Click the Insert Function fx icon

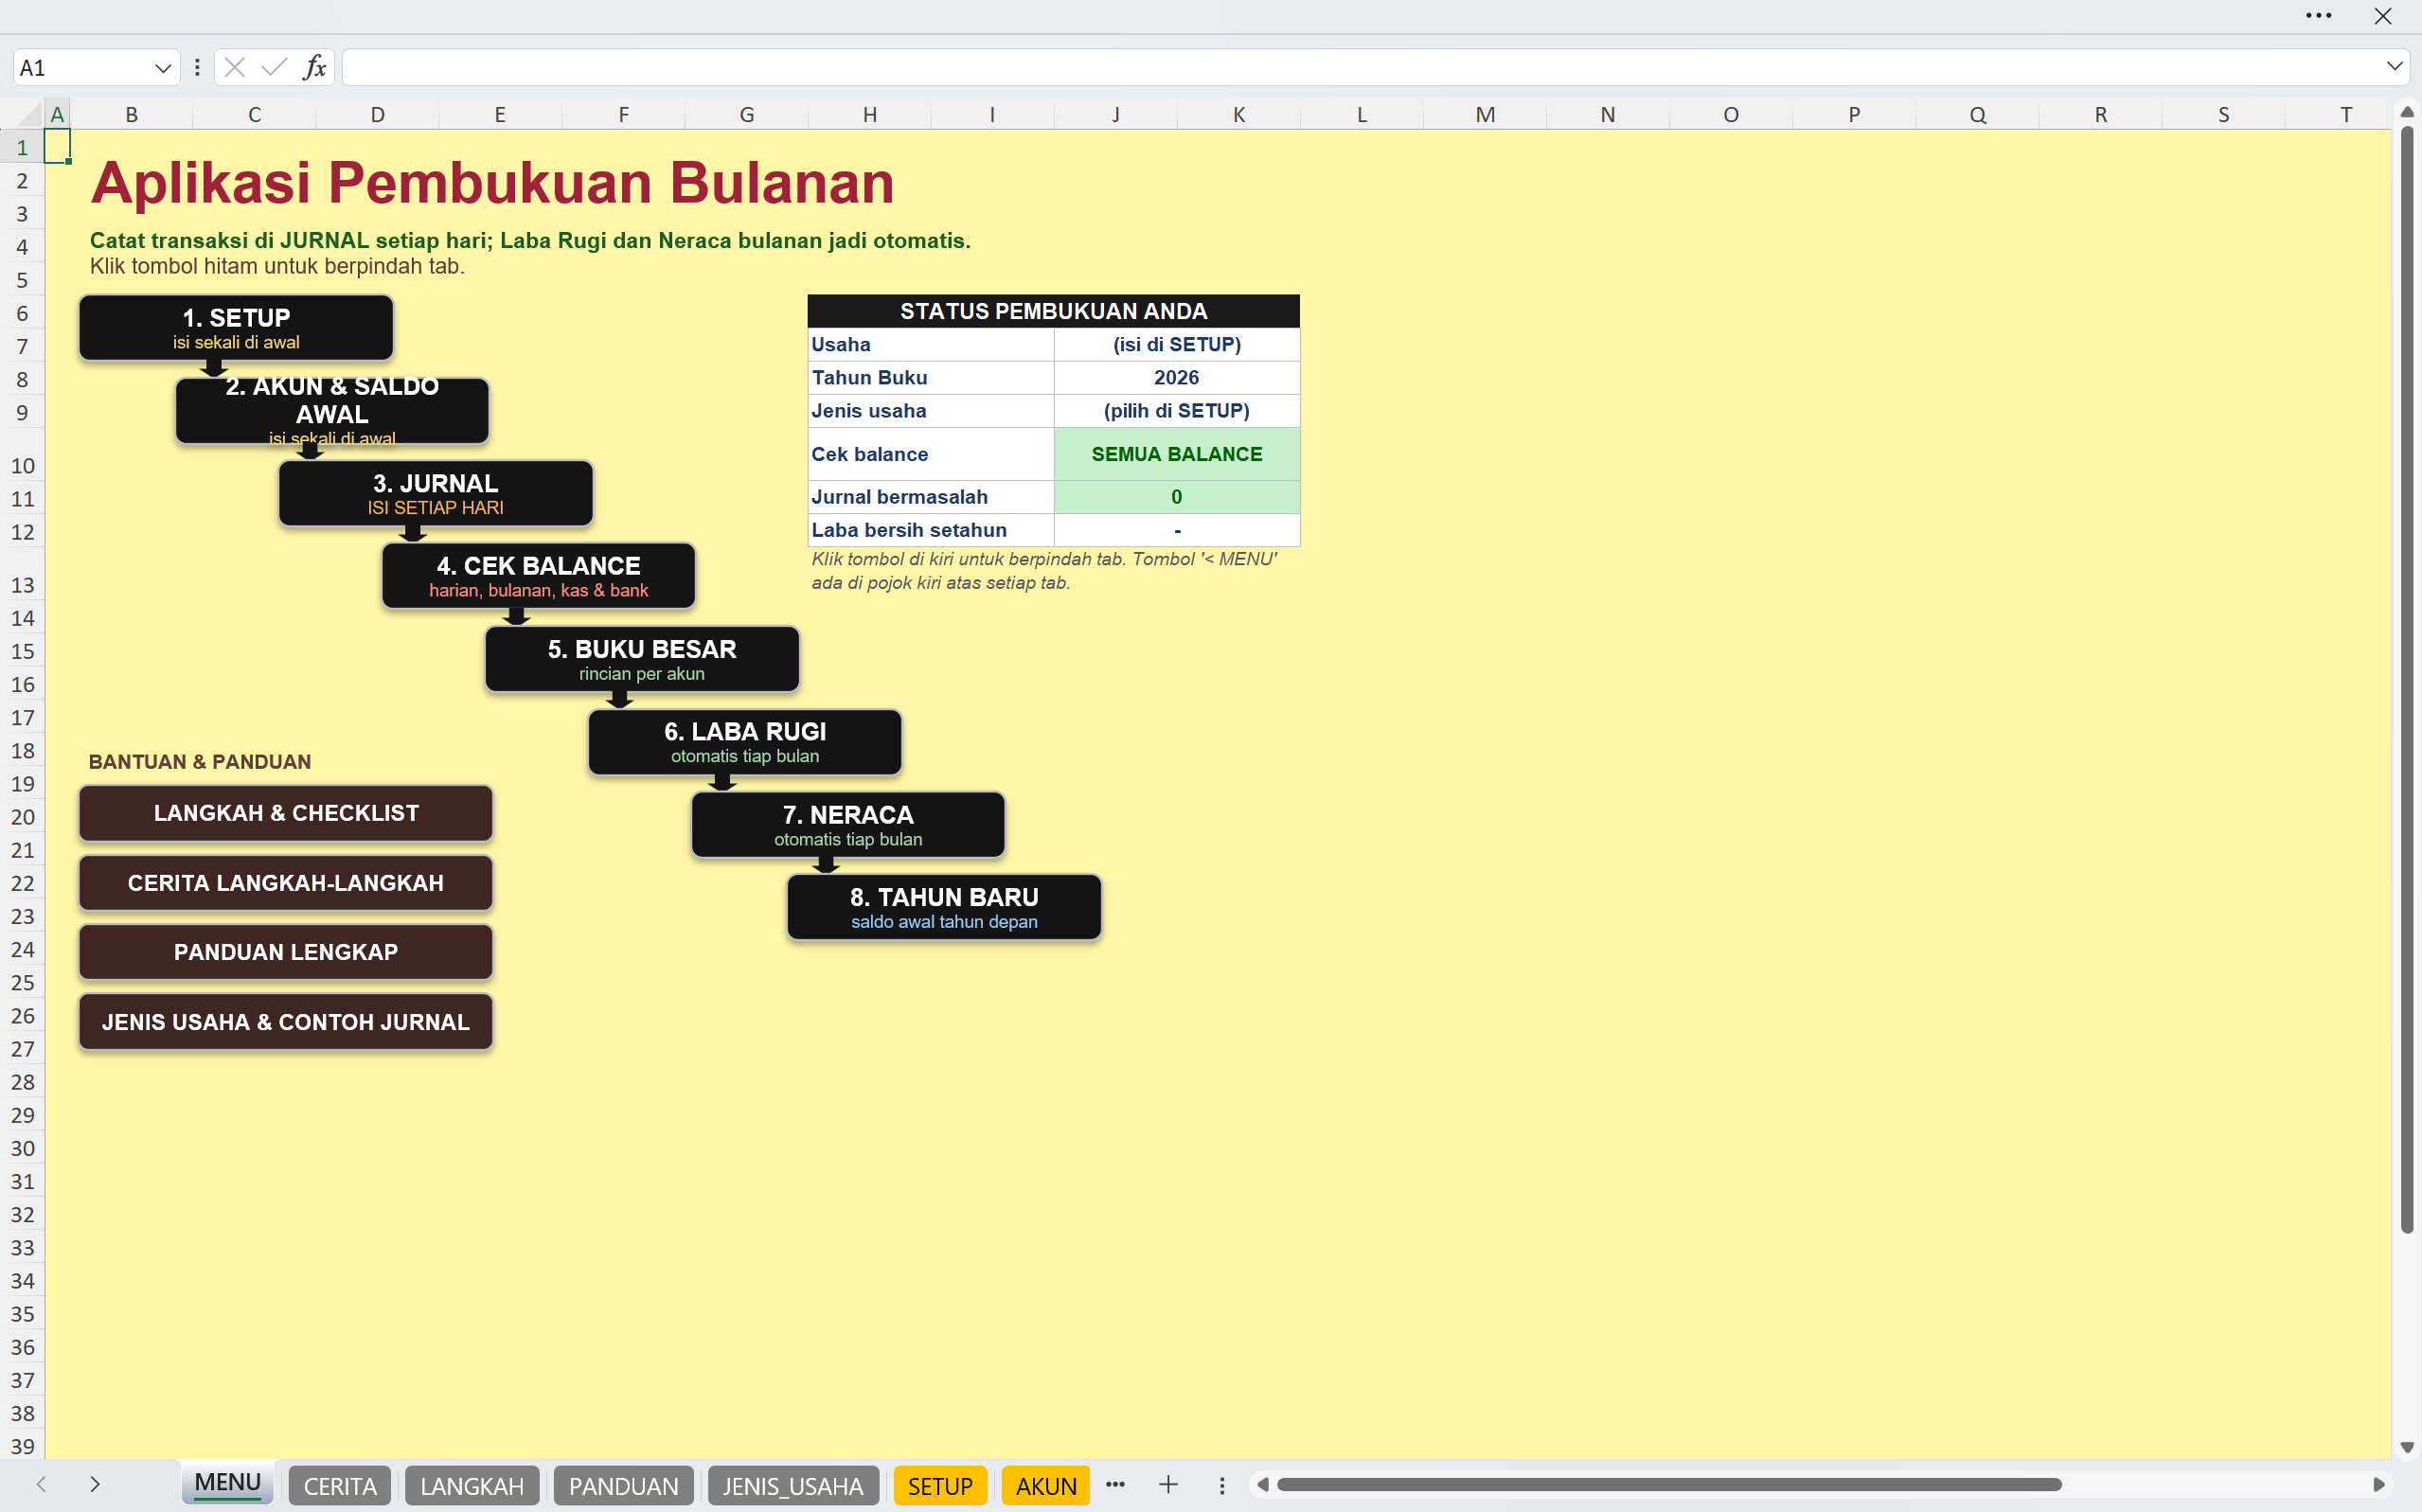pyautogui.click(x=314, y=67)
